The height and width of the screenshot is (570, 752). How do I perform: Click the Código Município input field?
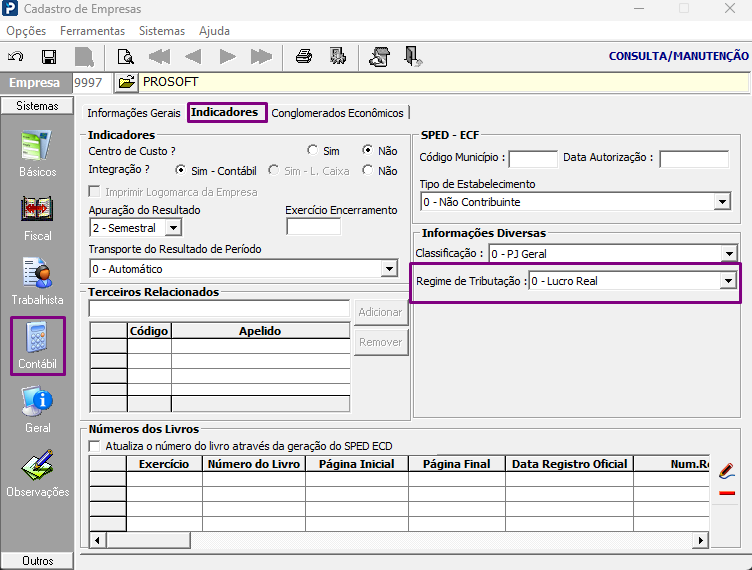click(x=533, y=159)
